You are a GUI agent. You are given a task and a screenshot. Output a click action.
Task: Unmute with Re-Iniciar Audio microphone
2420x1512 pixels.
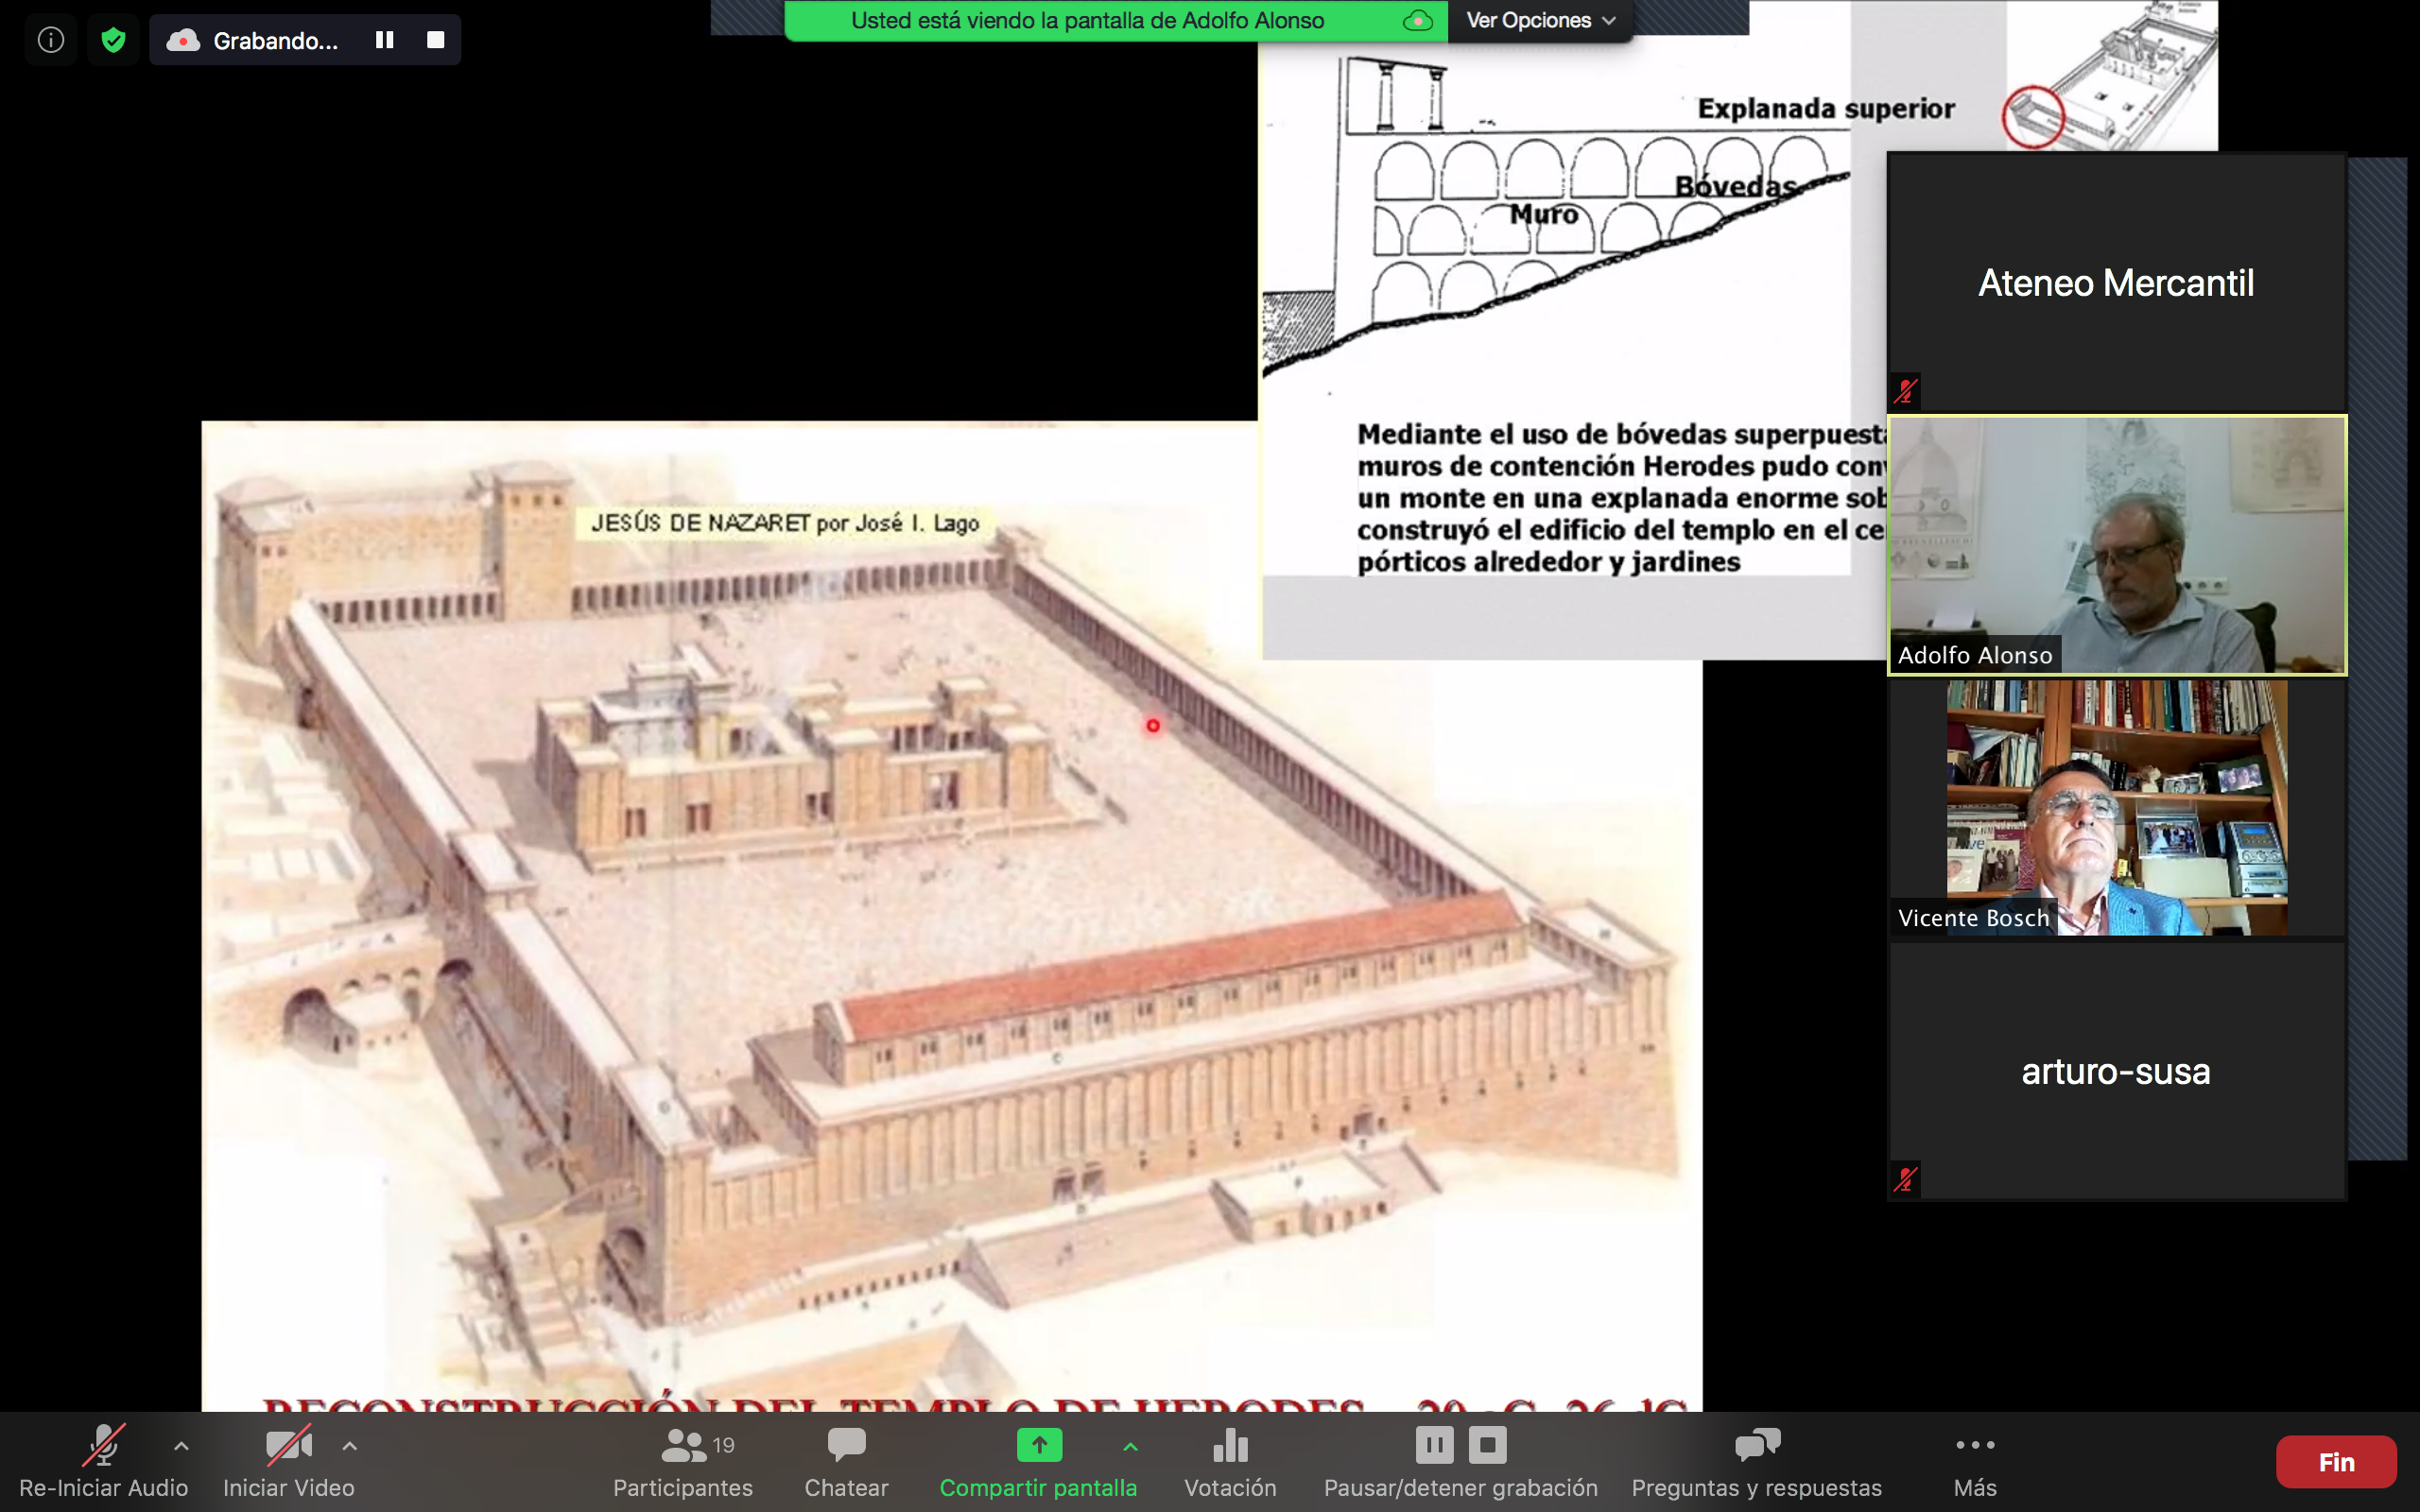tap(104, 1446)
